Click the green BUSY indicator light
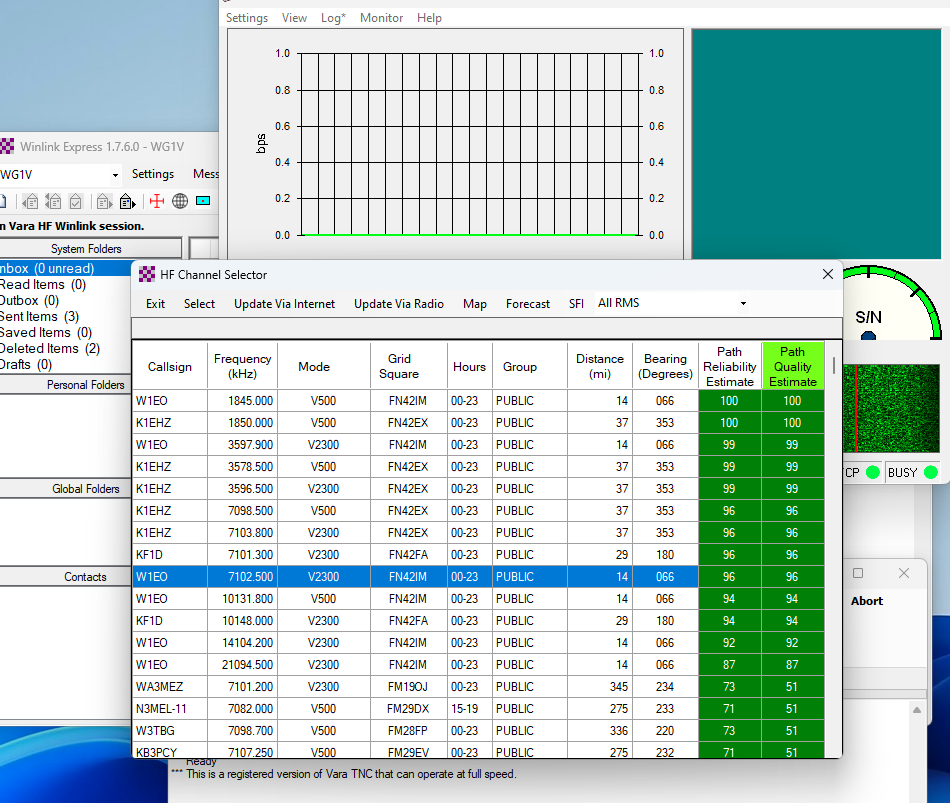This screenshot has height=803, width=950. (930, 472)
